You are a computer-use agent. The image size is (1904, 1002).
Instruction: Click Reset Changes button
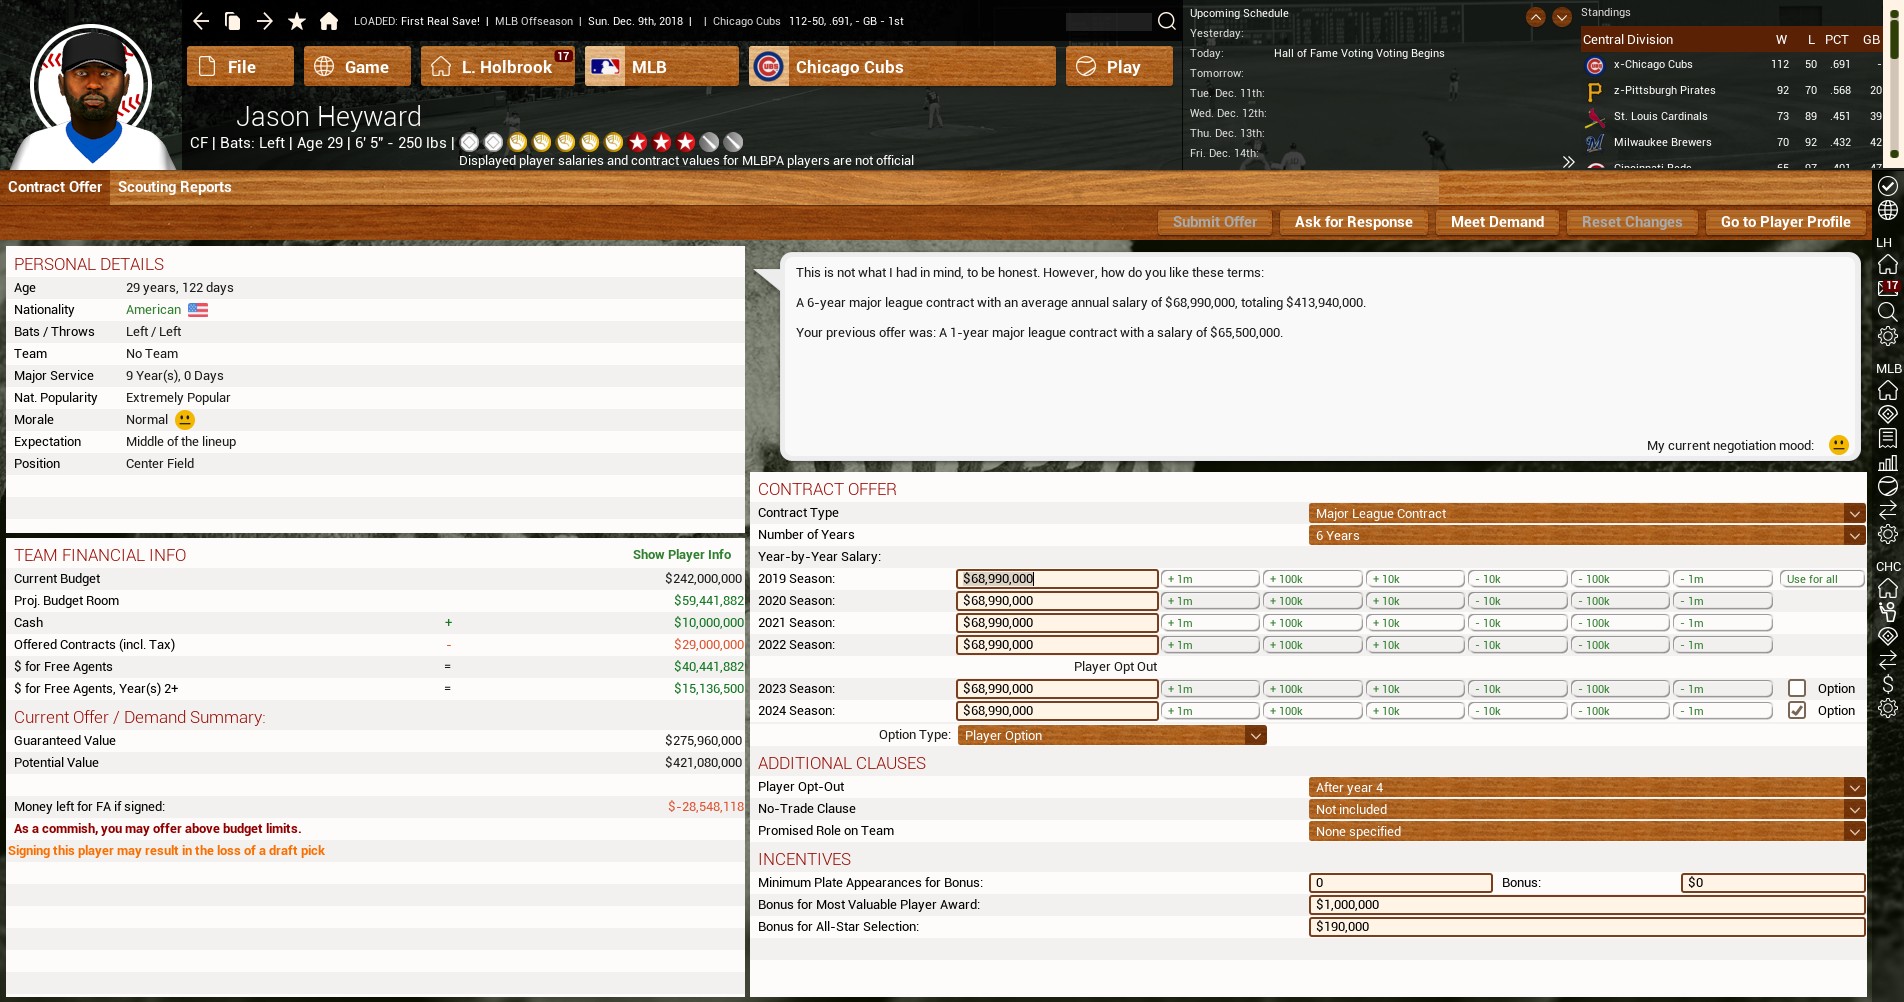tap(1632, 222)
